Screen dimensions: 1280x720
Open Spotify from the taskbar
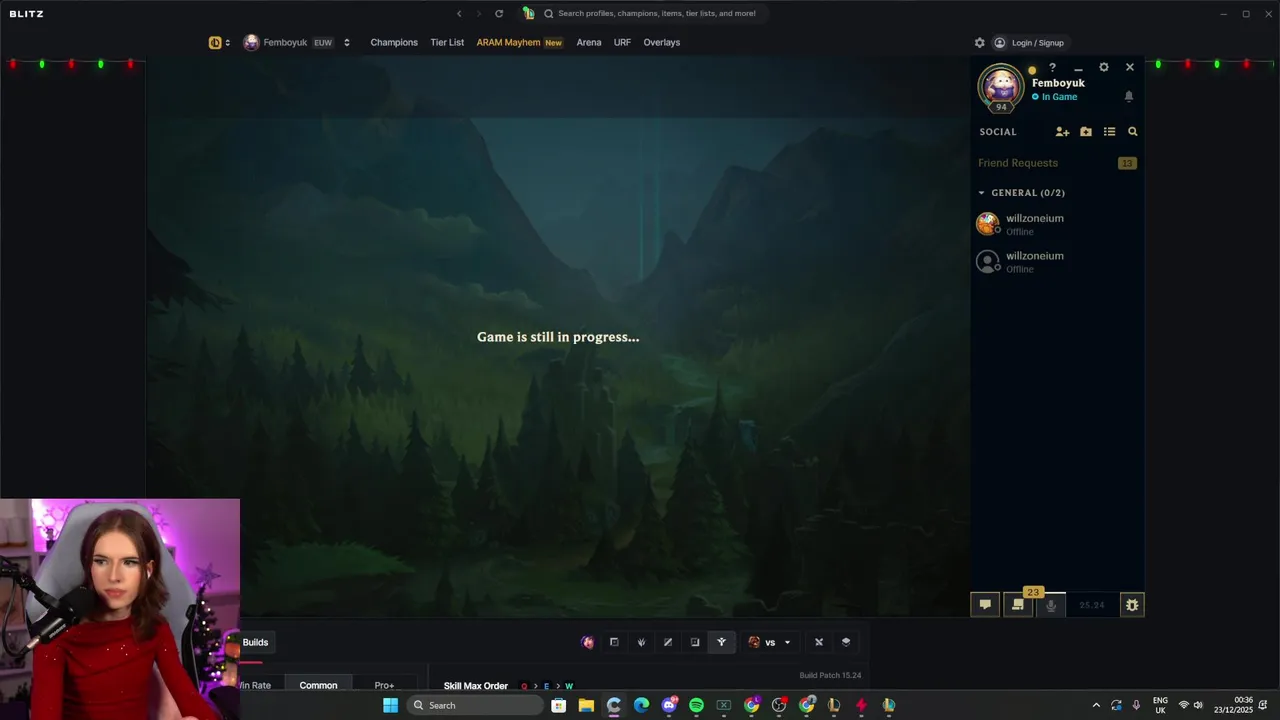[x=696, y=705]
